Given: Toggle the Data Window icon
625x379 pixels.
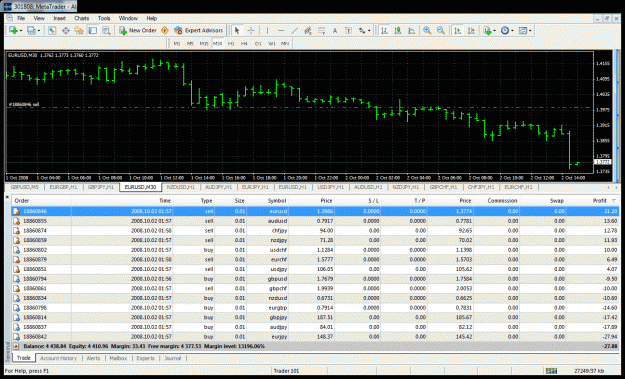Looking at the screenshot, I should point(66,30).
